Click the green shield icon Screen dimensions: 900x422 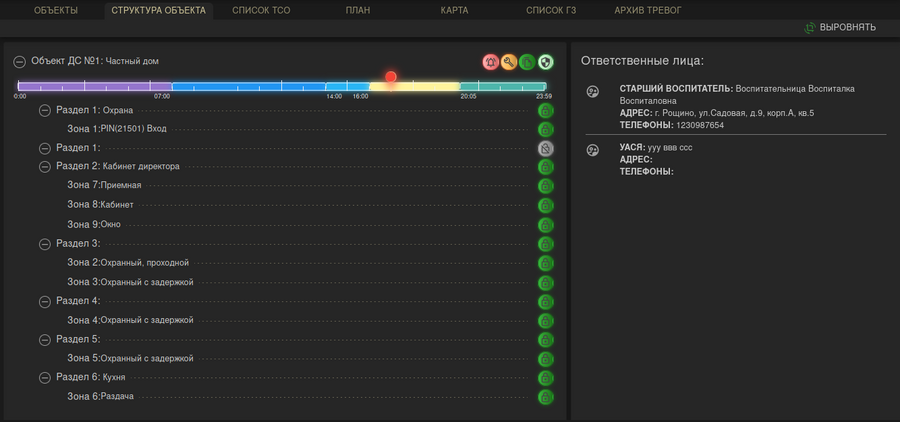pyautogui.click(x=545, y=62)
